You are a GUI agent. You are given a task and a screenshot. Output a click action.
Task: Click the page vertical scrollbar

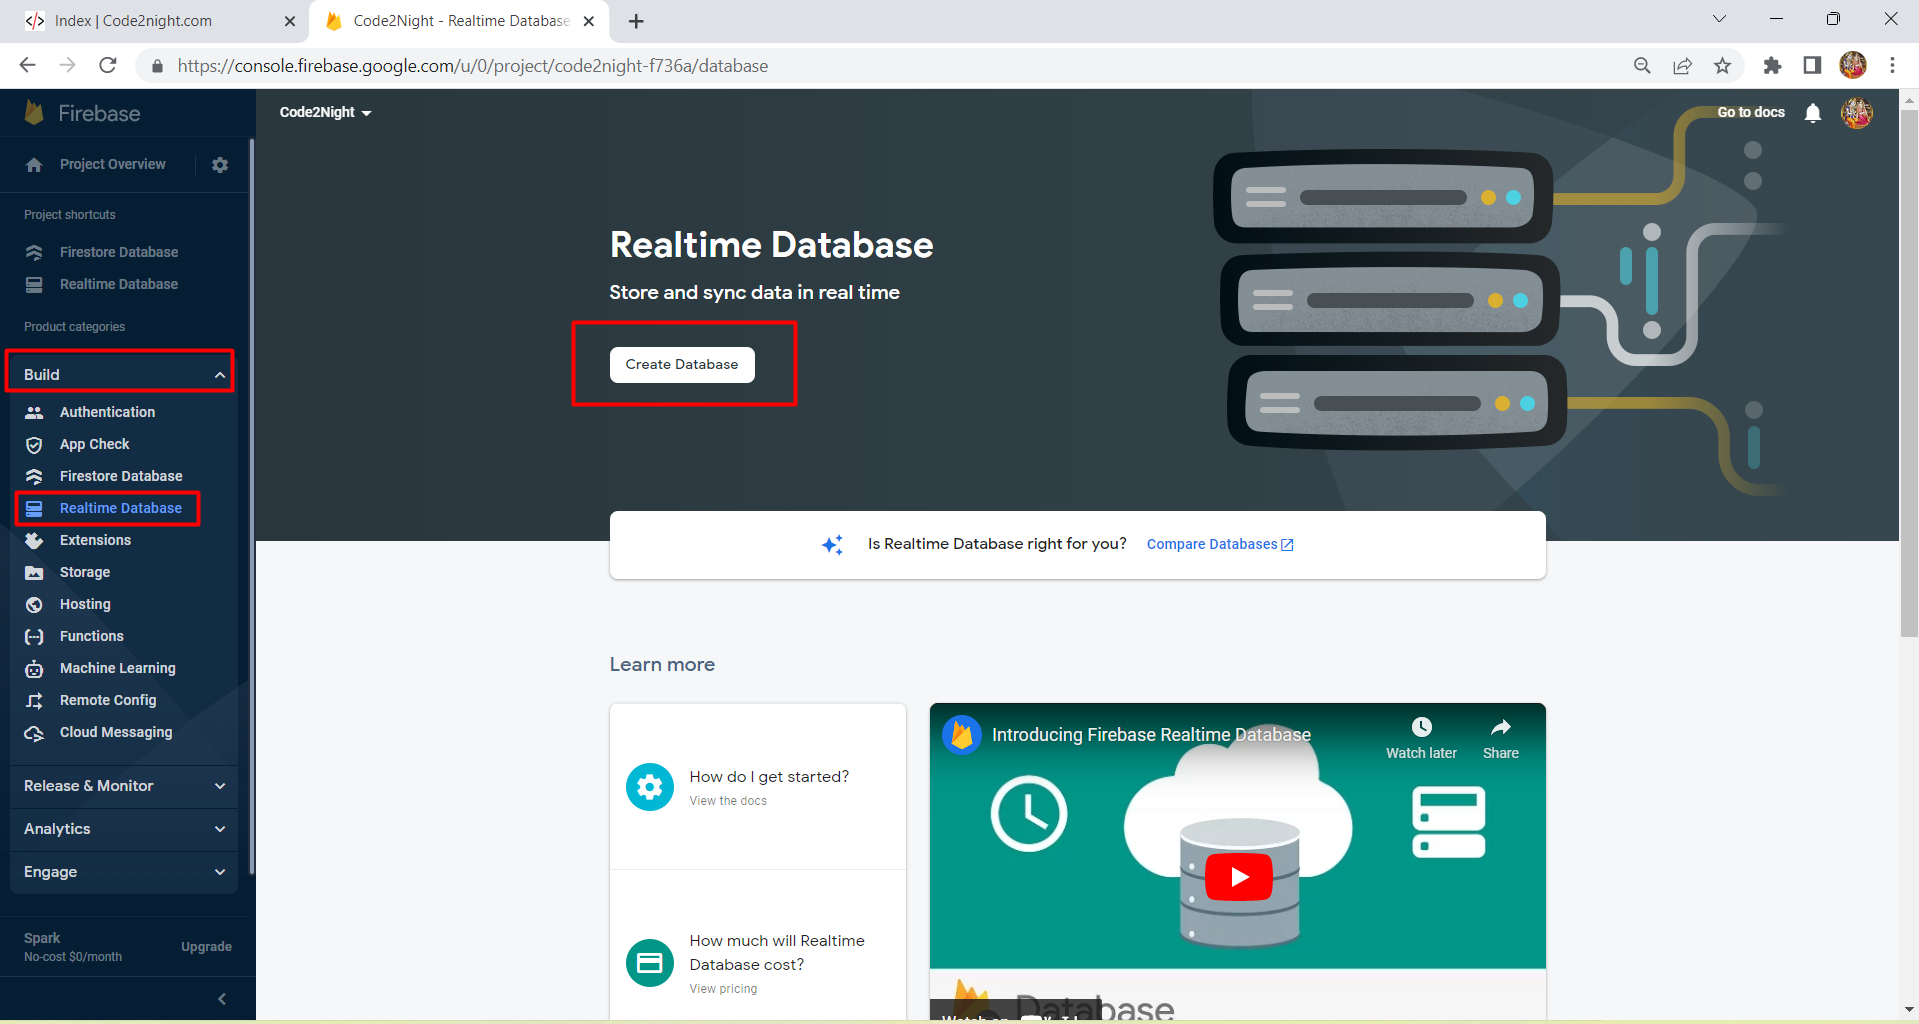click(1909, 373)
